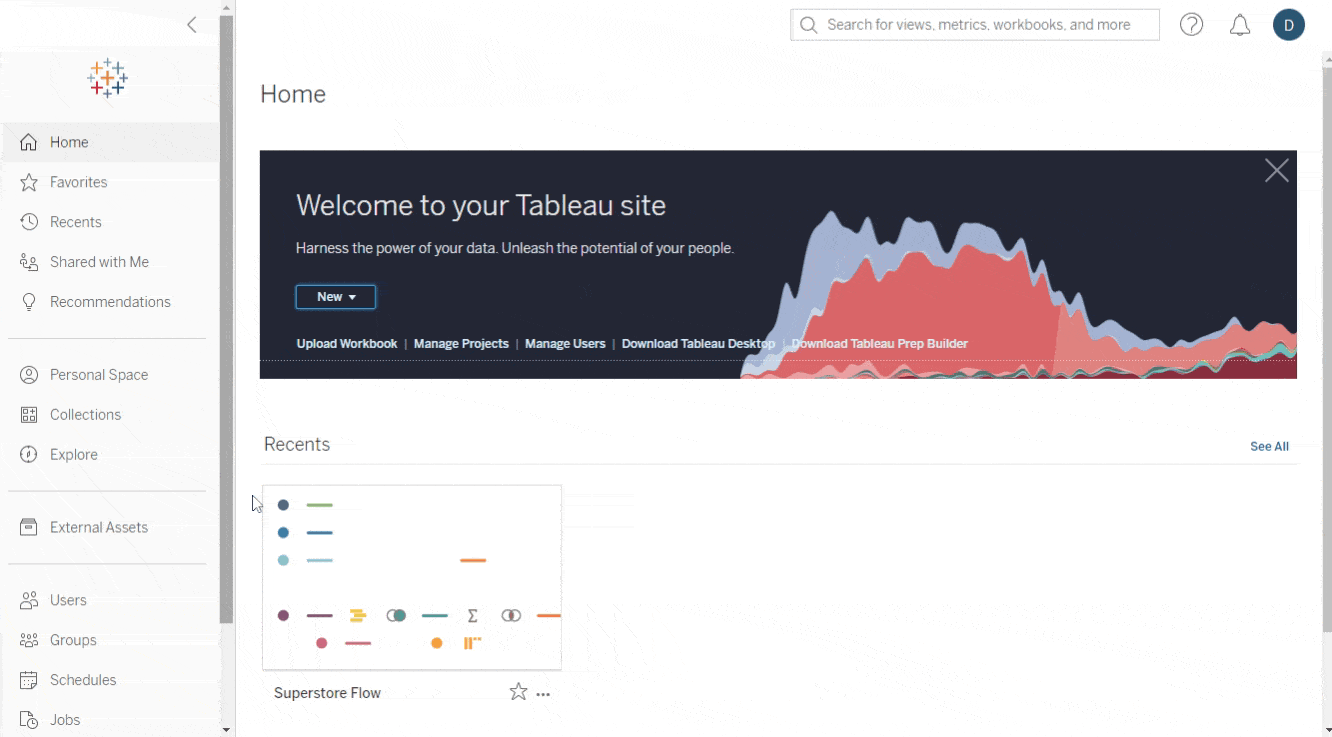The width and height of the screenshot is (1332, 737).
Task: Click the Download Tableau Desktop link
Action: 698,344
